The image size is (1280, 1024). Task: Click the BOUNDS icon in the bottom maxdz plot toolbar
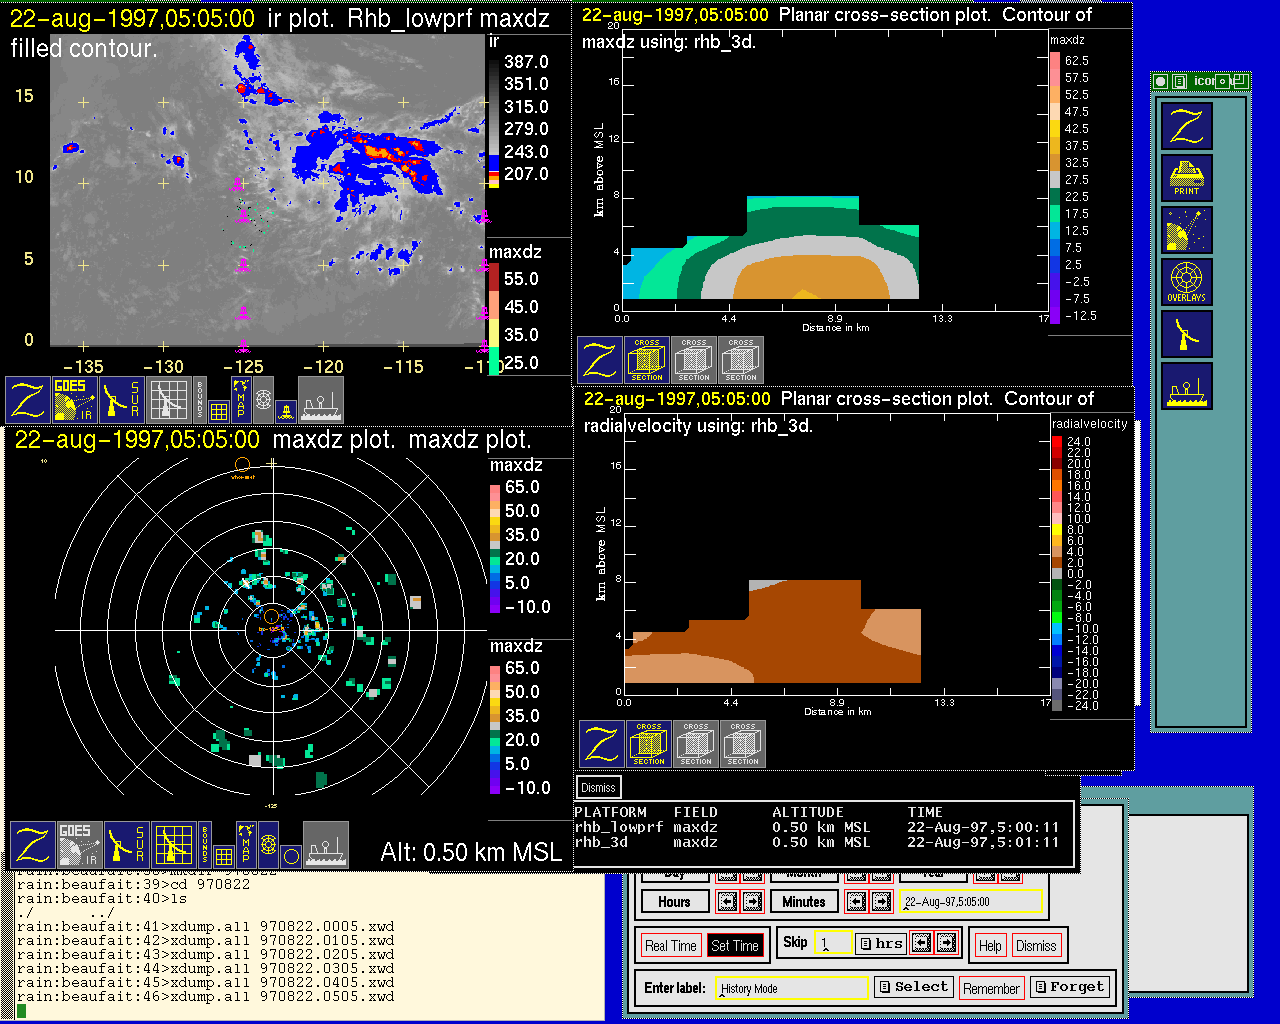coord(205,845)
